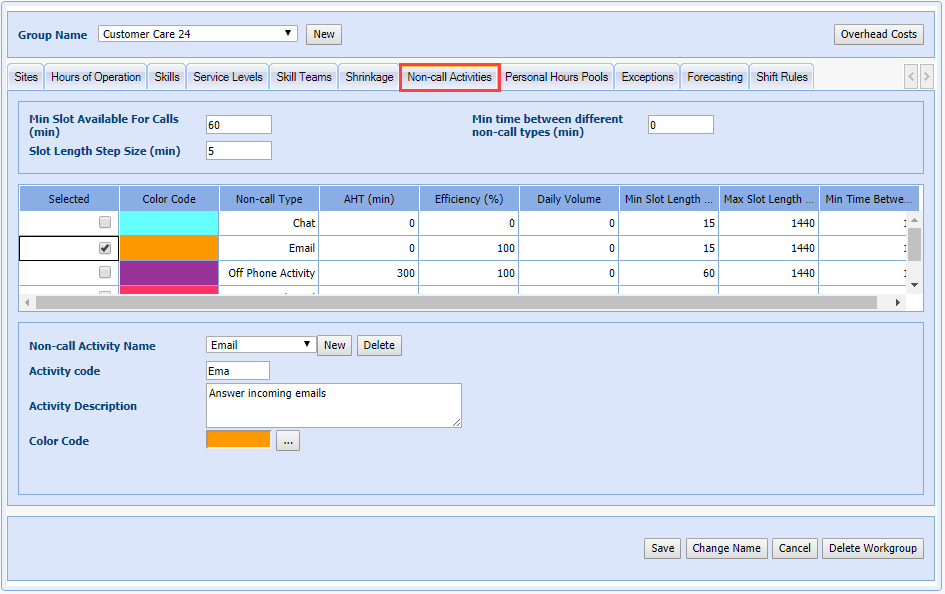Uncheck the Email row checkbox
The image size is (945, 594).
(105, 248)
